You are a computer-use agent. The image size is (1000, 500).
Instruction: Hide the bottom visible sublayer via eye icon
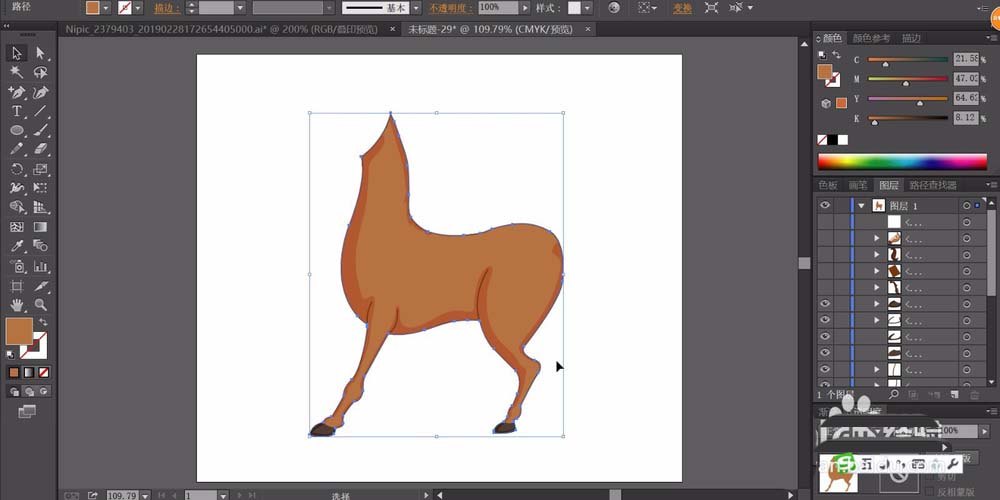pos(825,369)
